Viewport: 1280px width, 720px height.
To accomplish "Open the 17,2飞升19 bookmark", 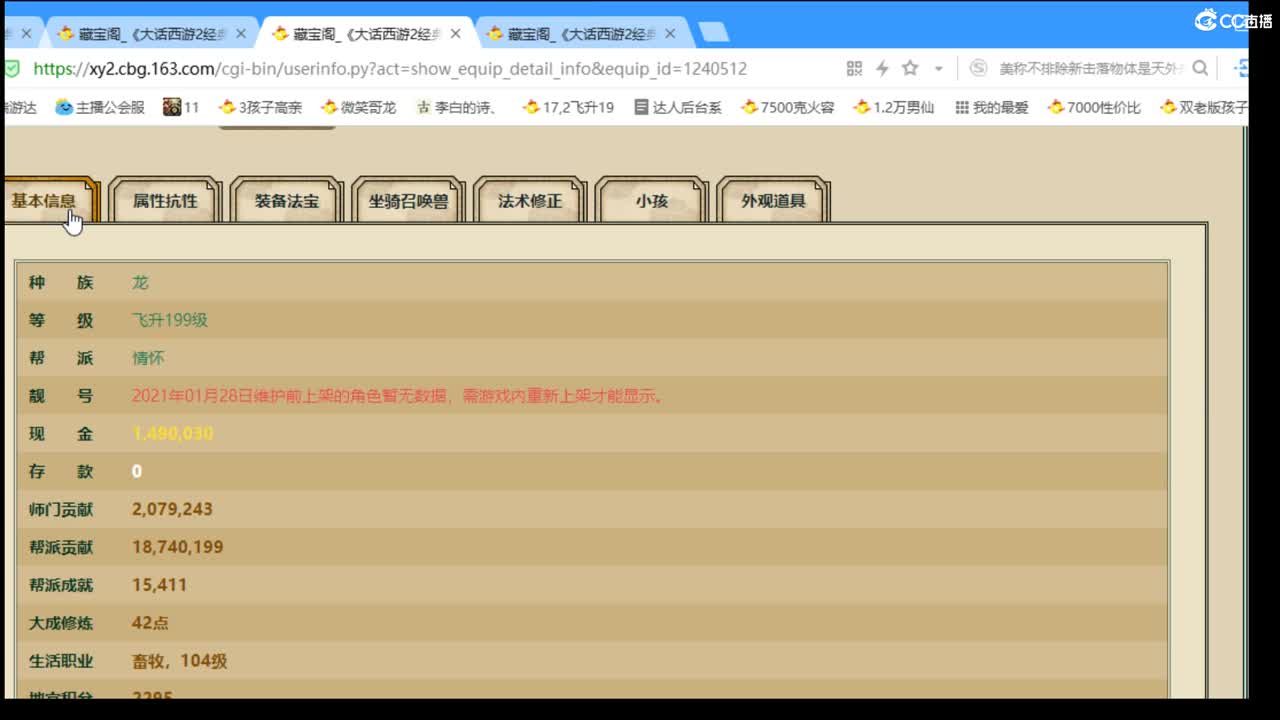I will point(568,107).
